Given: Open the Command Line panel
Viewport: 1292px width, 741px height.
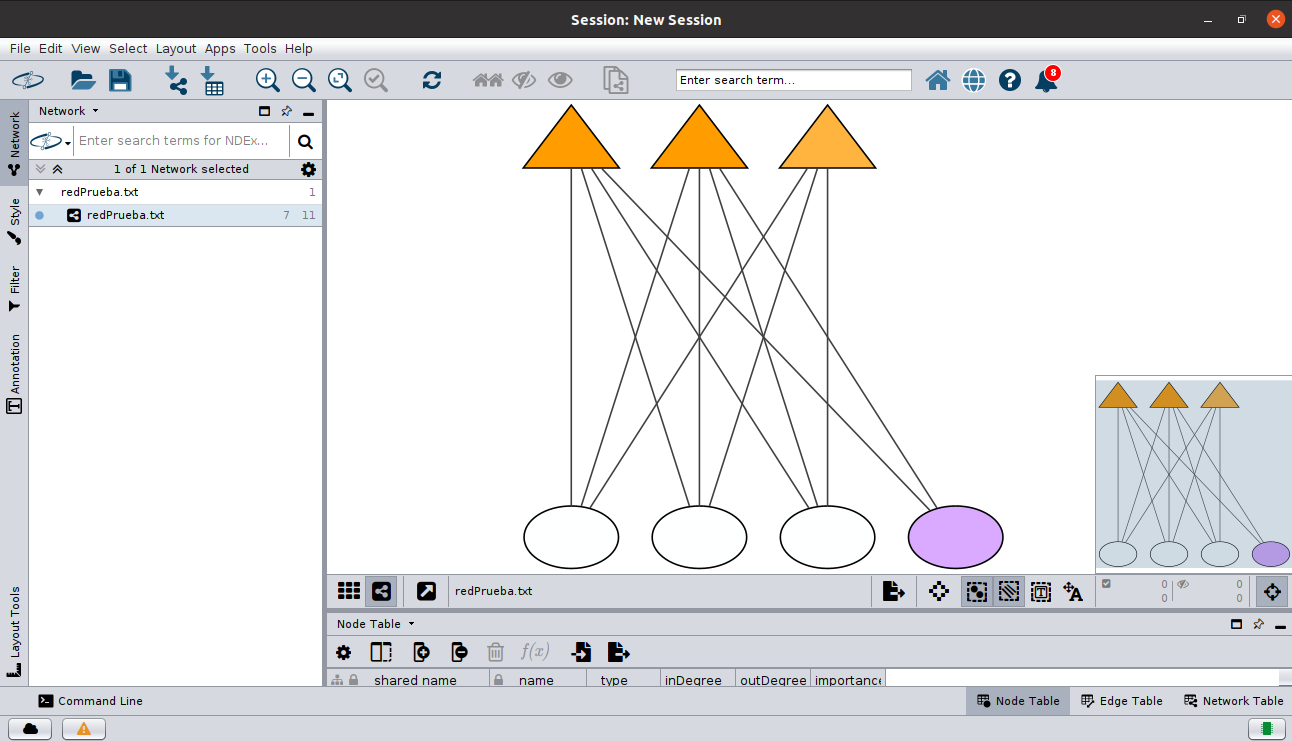Looking at the screenshot, I should (91, 701).
